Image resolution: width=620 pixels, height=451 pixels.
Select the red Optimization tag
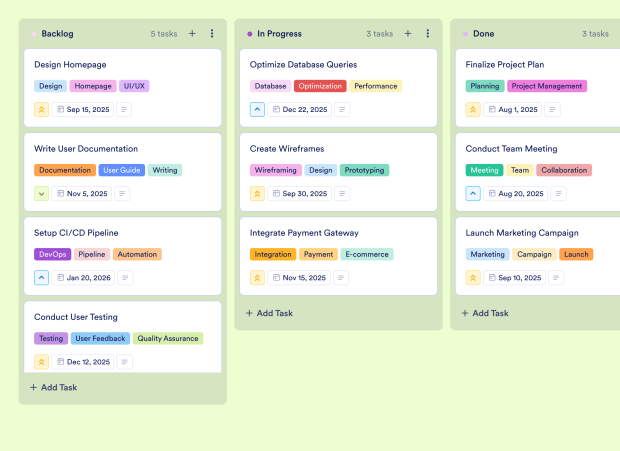320,86
